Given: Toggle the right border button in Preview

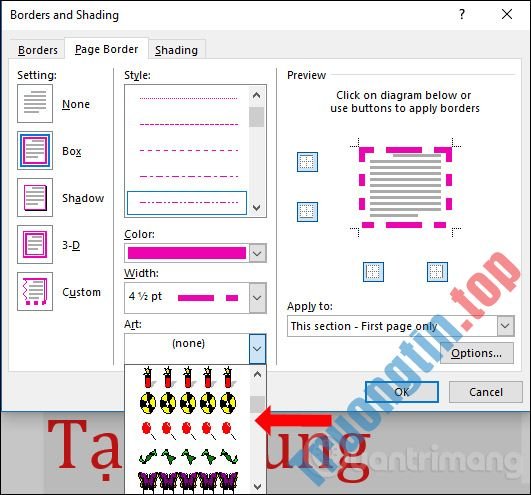Looking at the screenshot, I should click(437, 272).
